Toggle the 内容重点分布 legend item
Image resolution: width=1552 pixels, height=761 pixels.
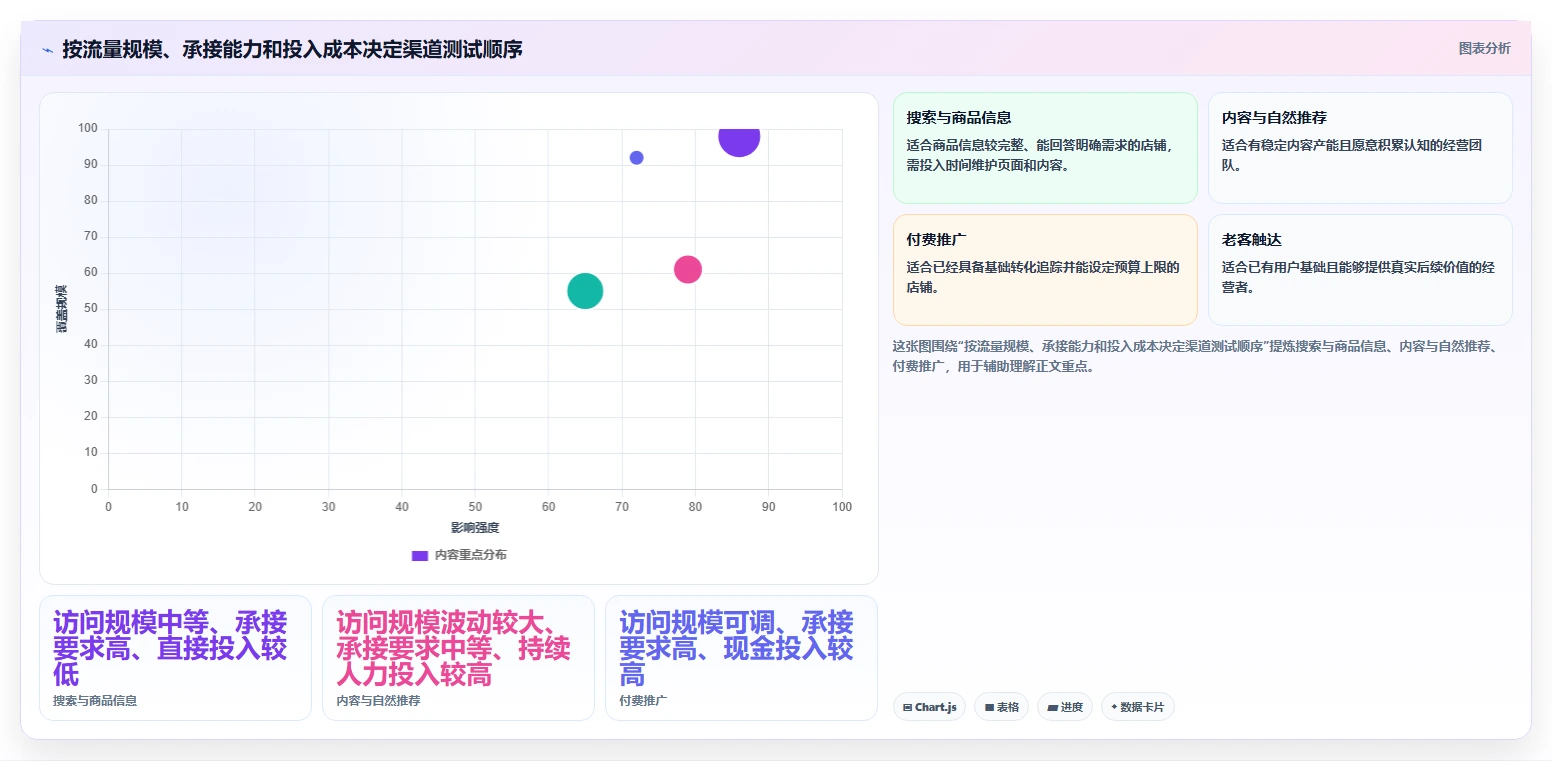(459, 555)
